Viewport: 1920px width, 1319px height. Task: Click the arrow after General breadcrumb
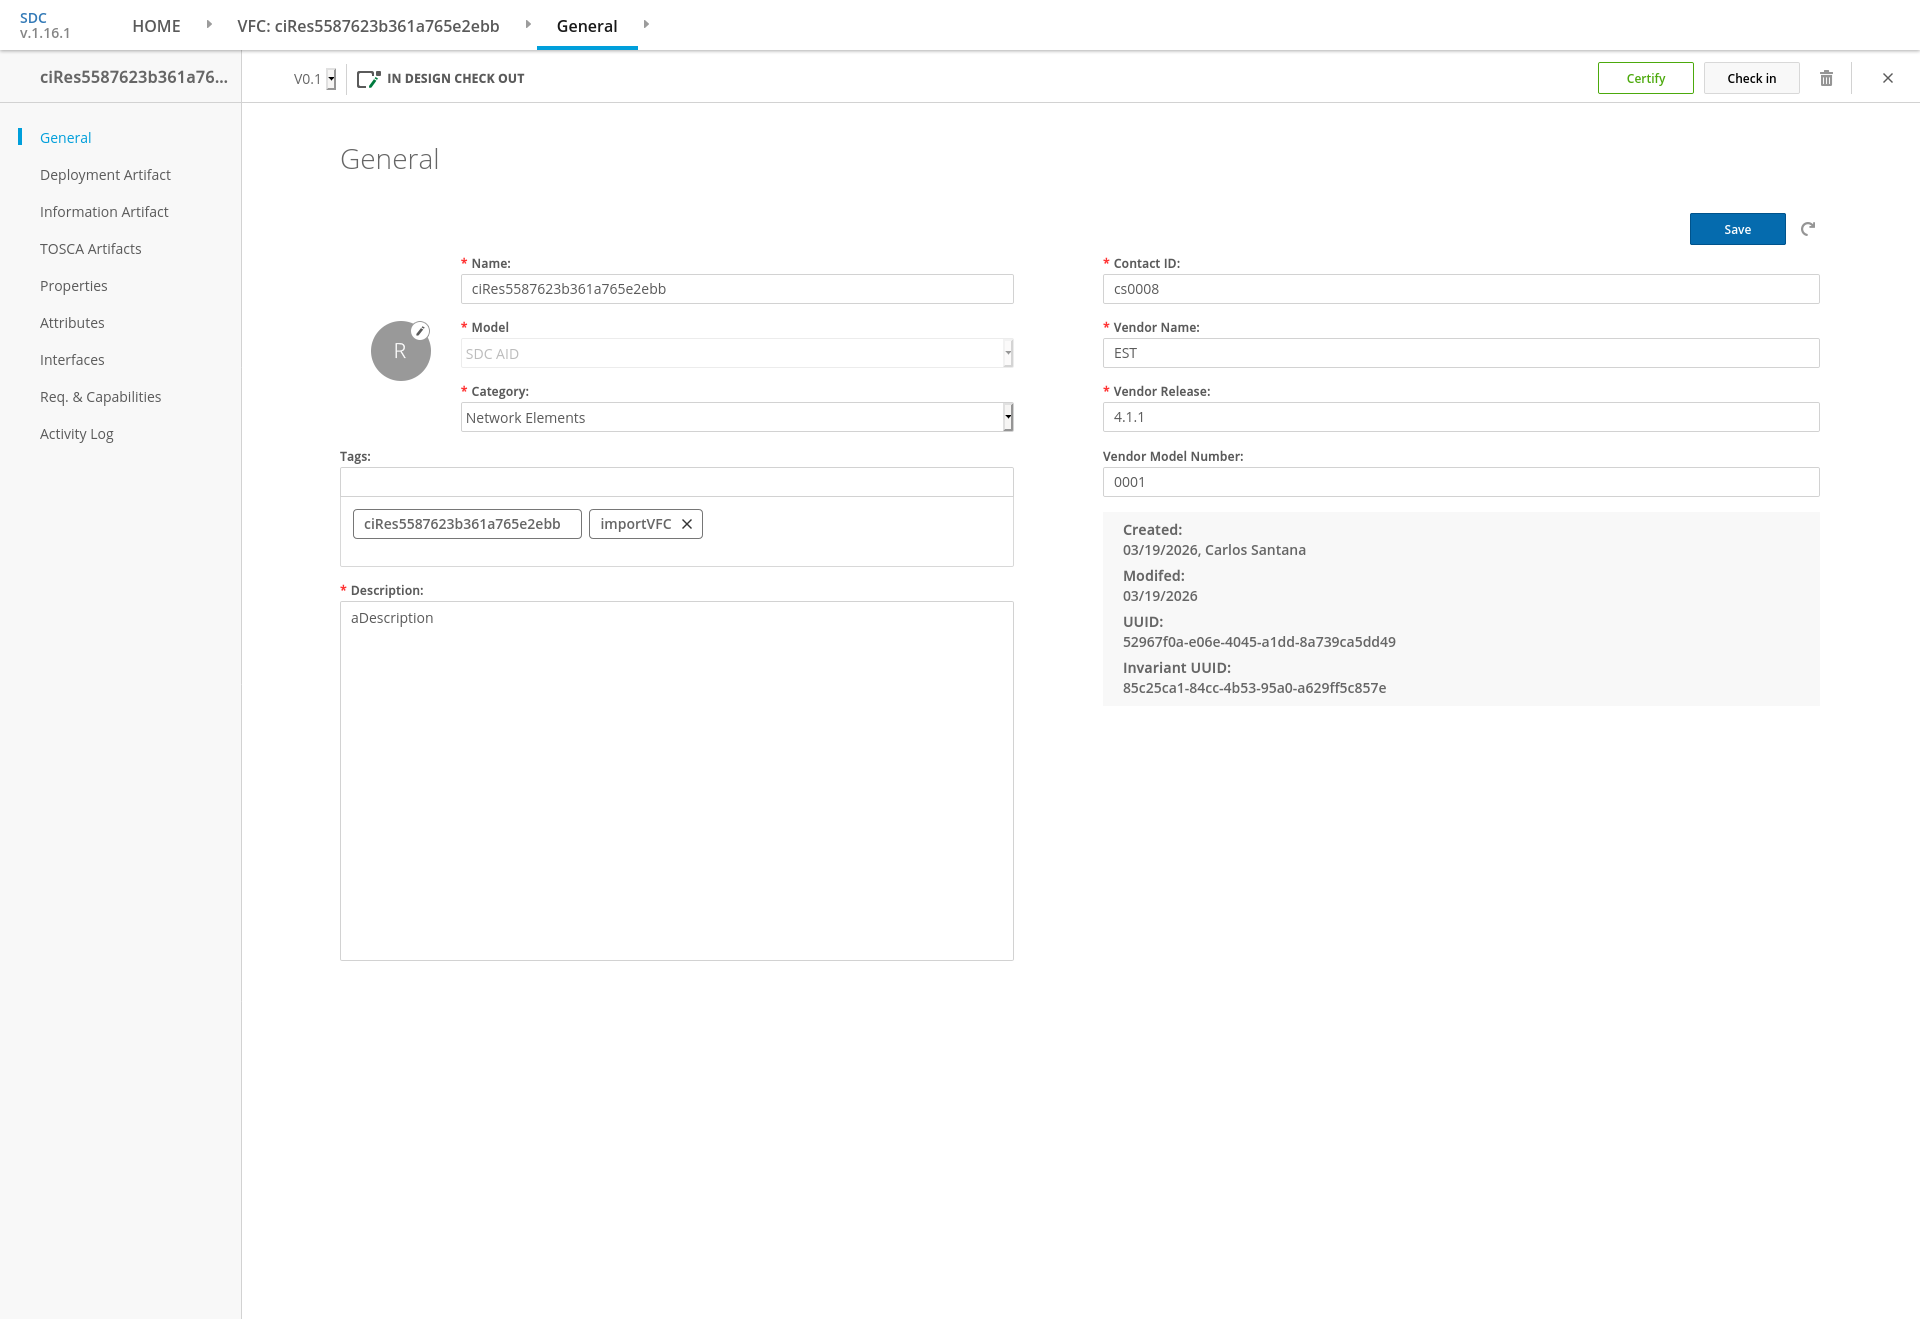646,24
